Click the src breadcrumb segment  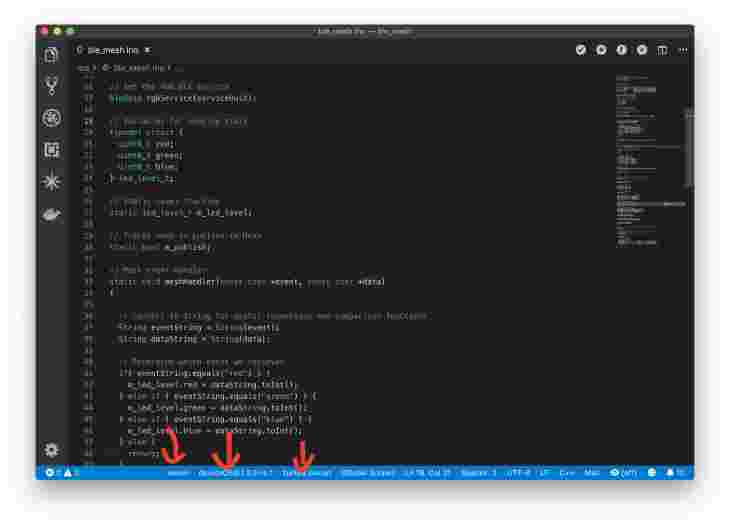83,68
